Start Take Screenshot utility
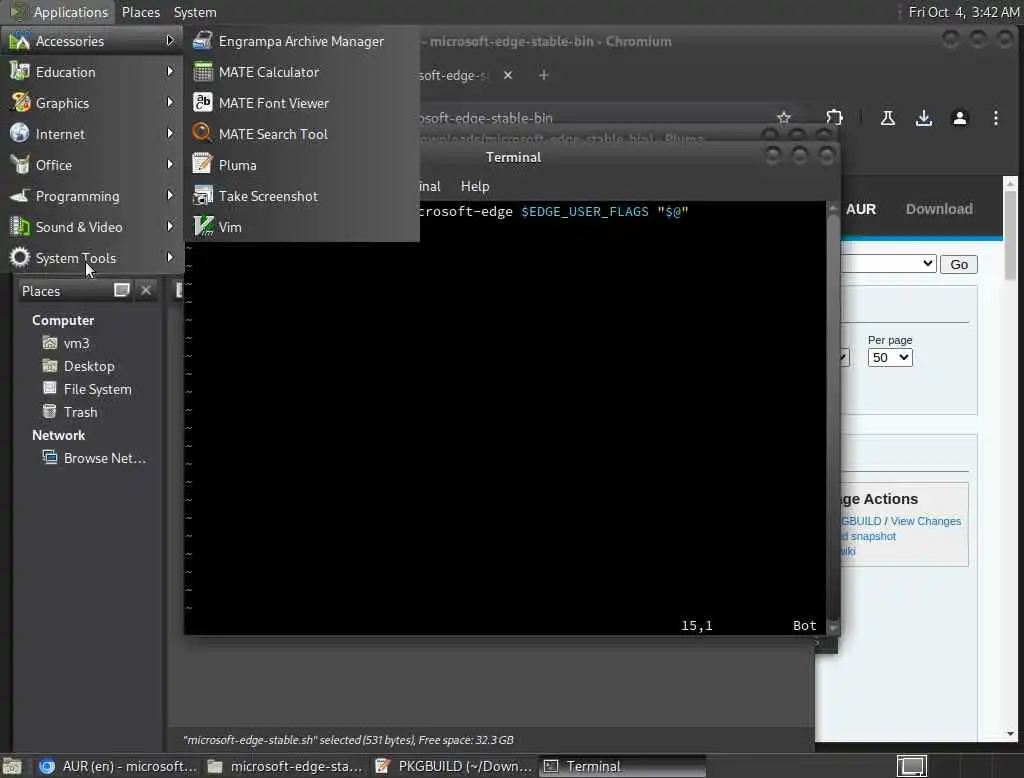 (x=301, y=196)
